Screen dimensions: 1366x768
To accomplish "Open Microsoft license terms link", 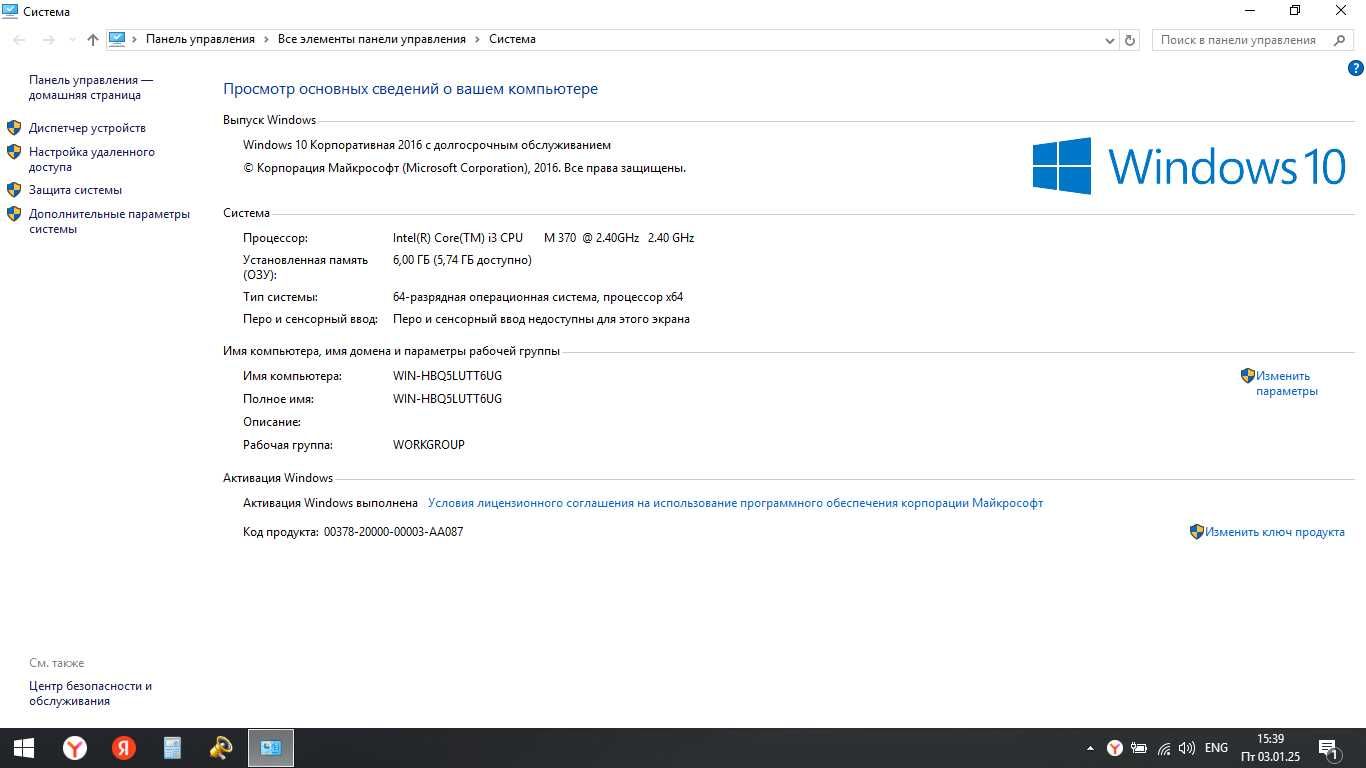I will pos(735,503).
